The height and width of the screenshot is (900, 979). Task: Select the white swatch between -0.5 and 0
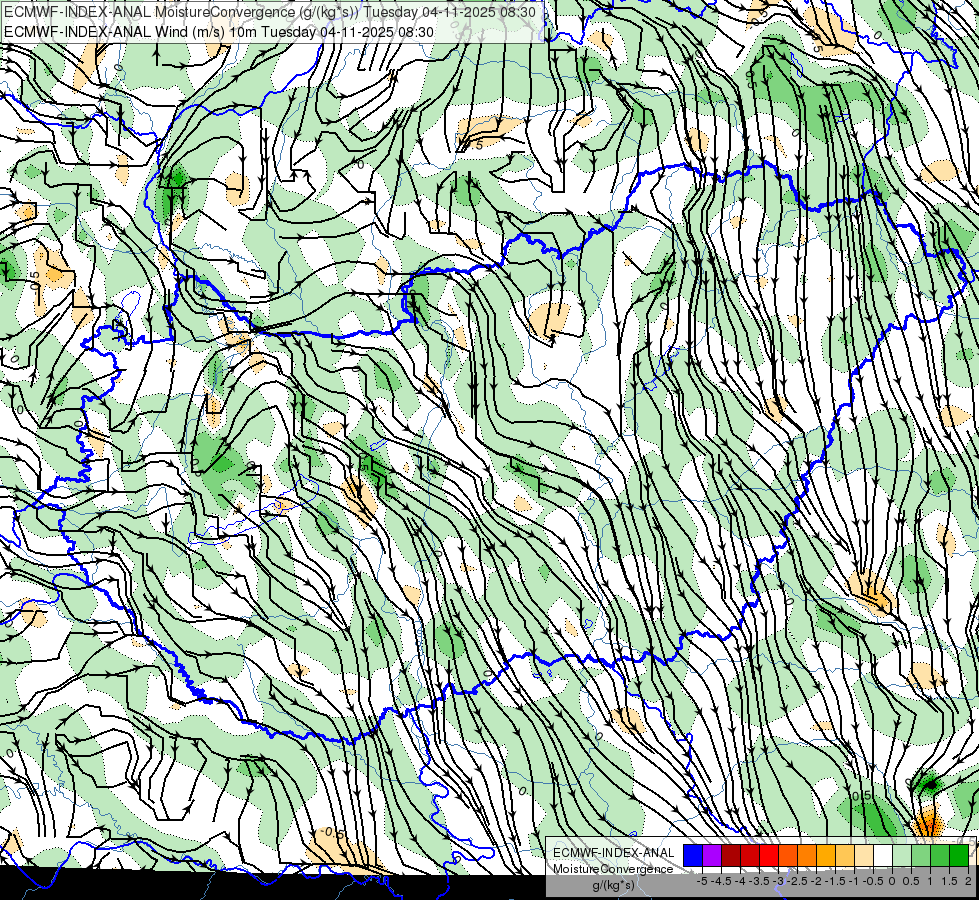(x=883, y=856)
